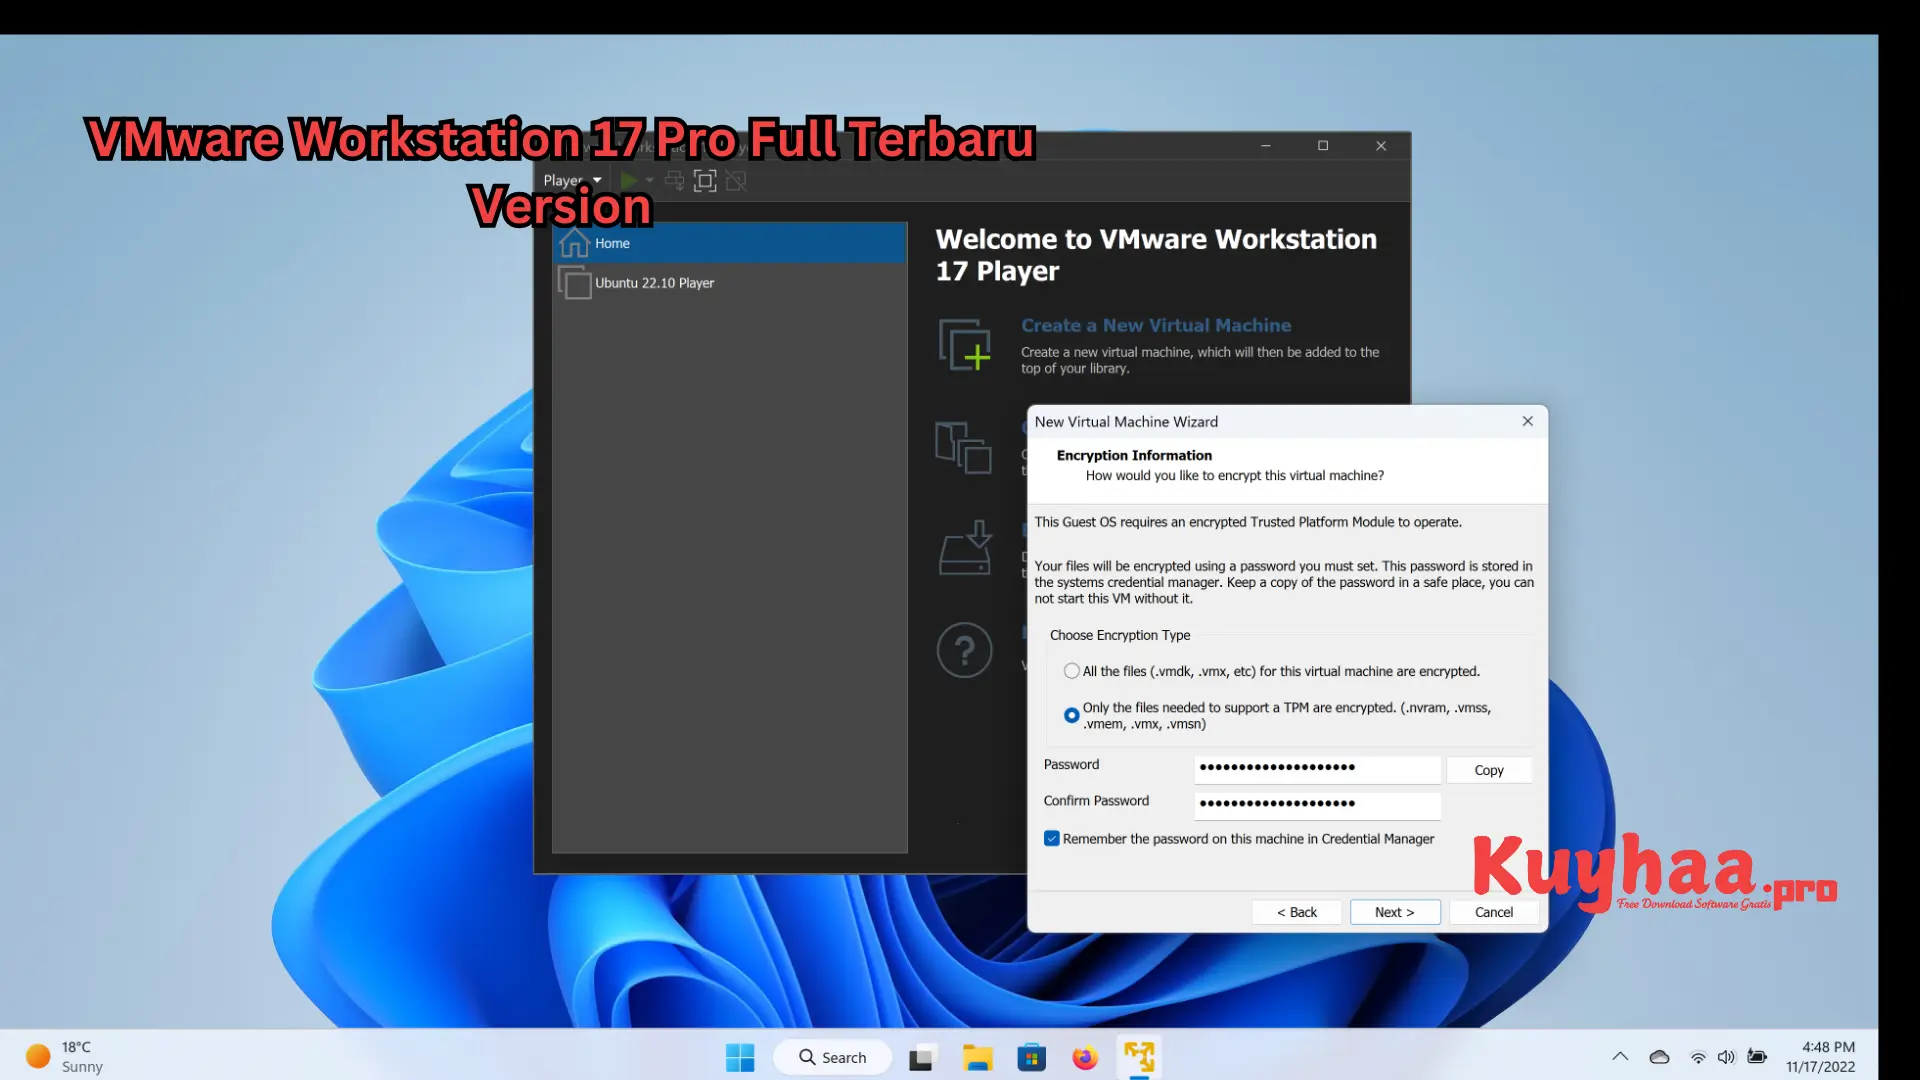Click Create a New Virtual Machine link
The height and width of the screenshot is (1080, 1920).
coord(1156,325)
